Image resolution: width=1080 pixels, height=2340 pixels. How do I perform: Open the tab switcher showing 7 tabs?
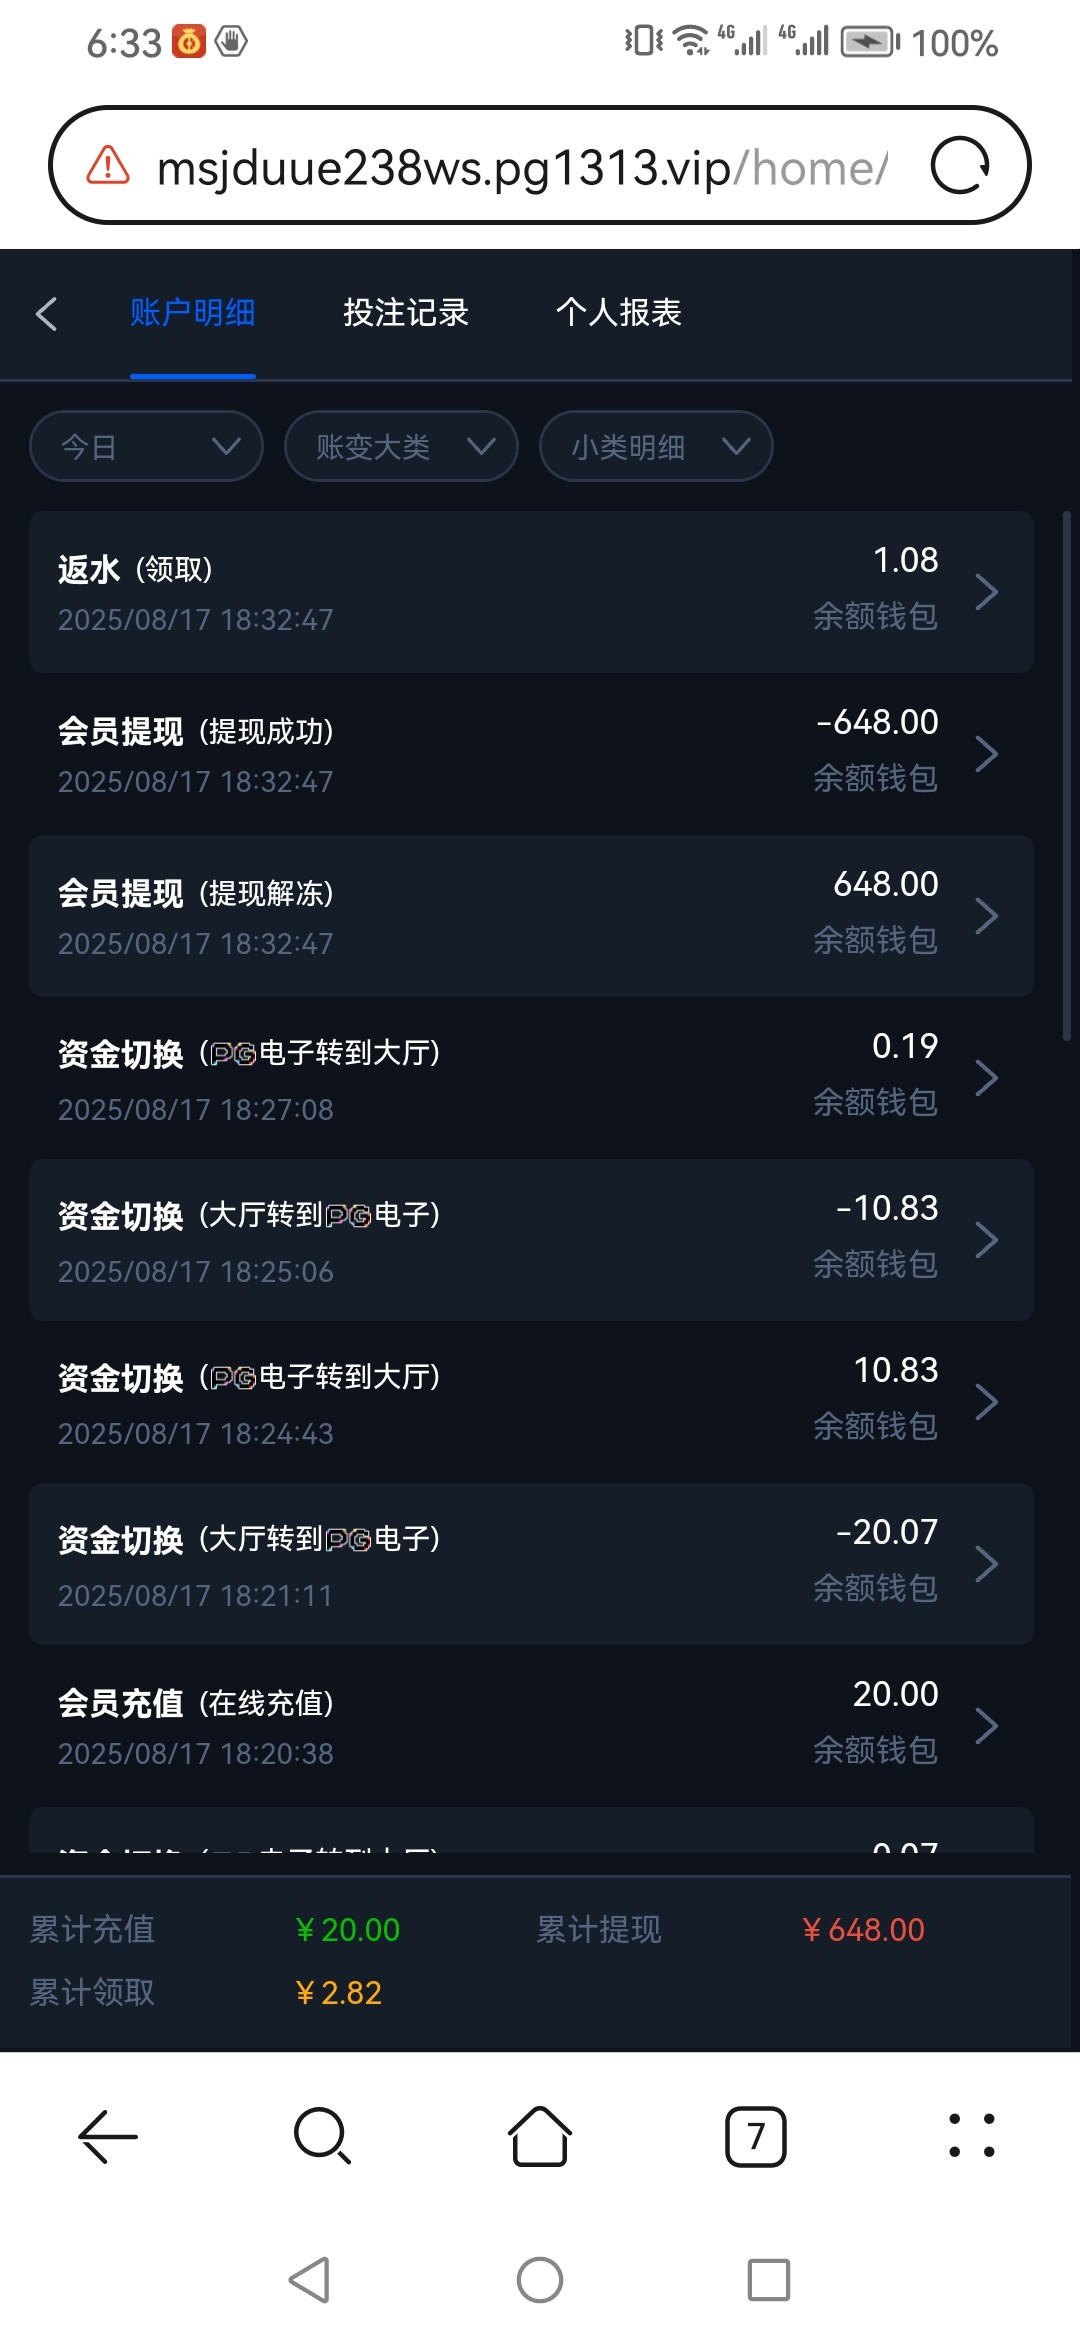tap(755, 2136)
